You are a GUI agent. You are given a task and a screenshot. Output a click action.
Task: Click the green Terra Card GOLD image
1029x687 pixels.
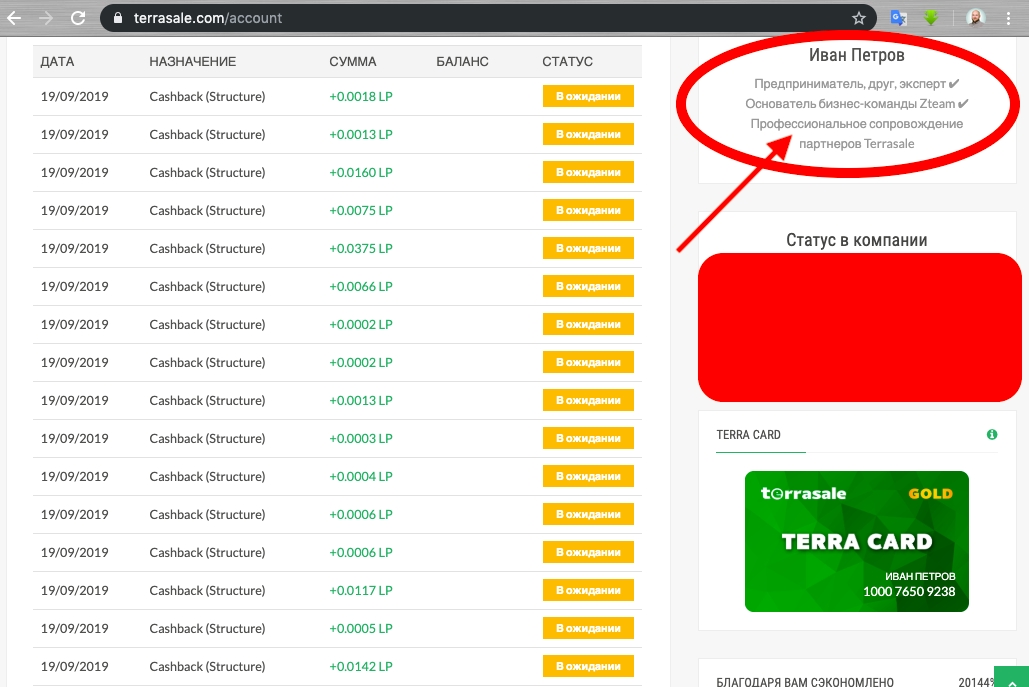click(x=856, y=541)
